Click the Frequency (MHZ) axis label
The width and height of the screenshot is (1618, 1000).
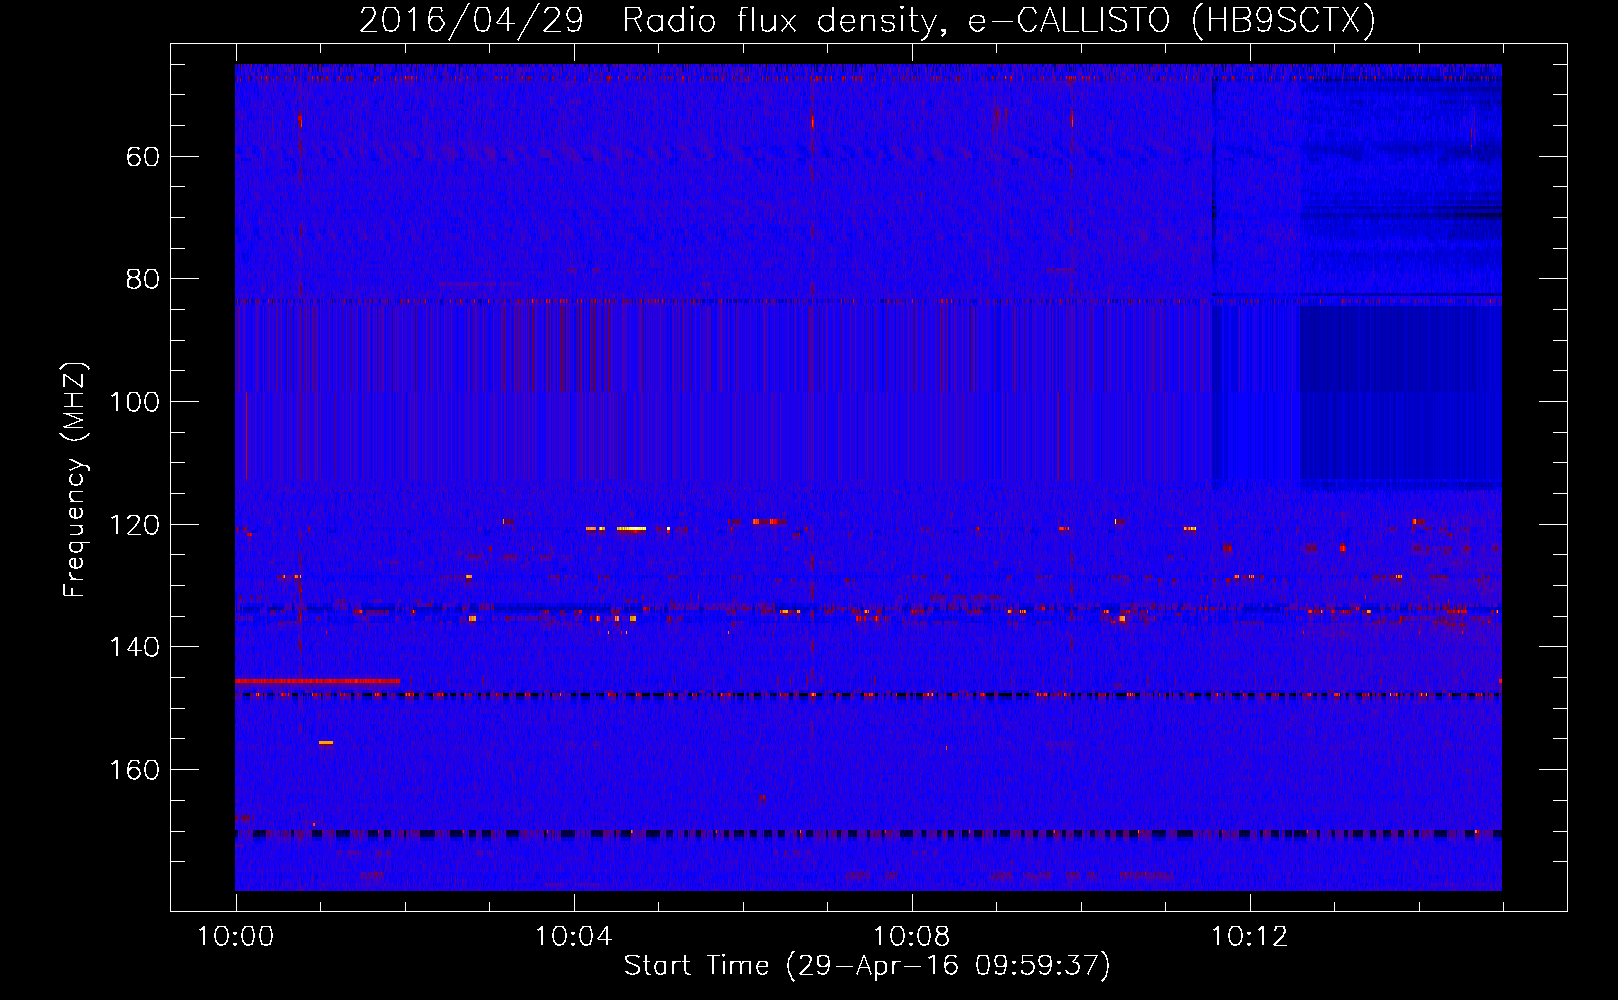[75, 479]
